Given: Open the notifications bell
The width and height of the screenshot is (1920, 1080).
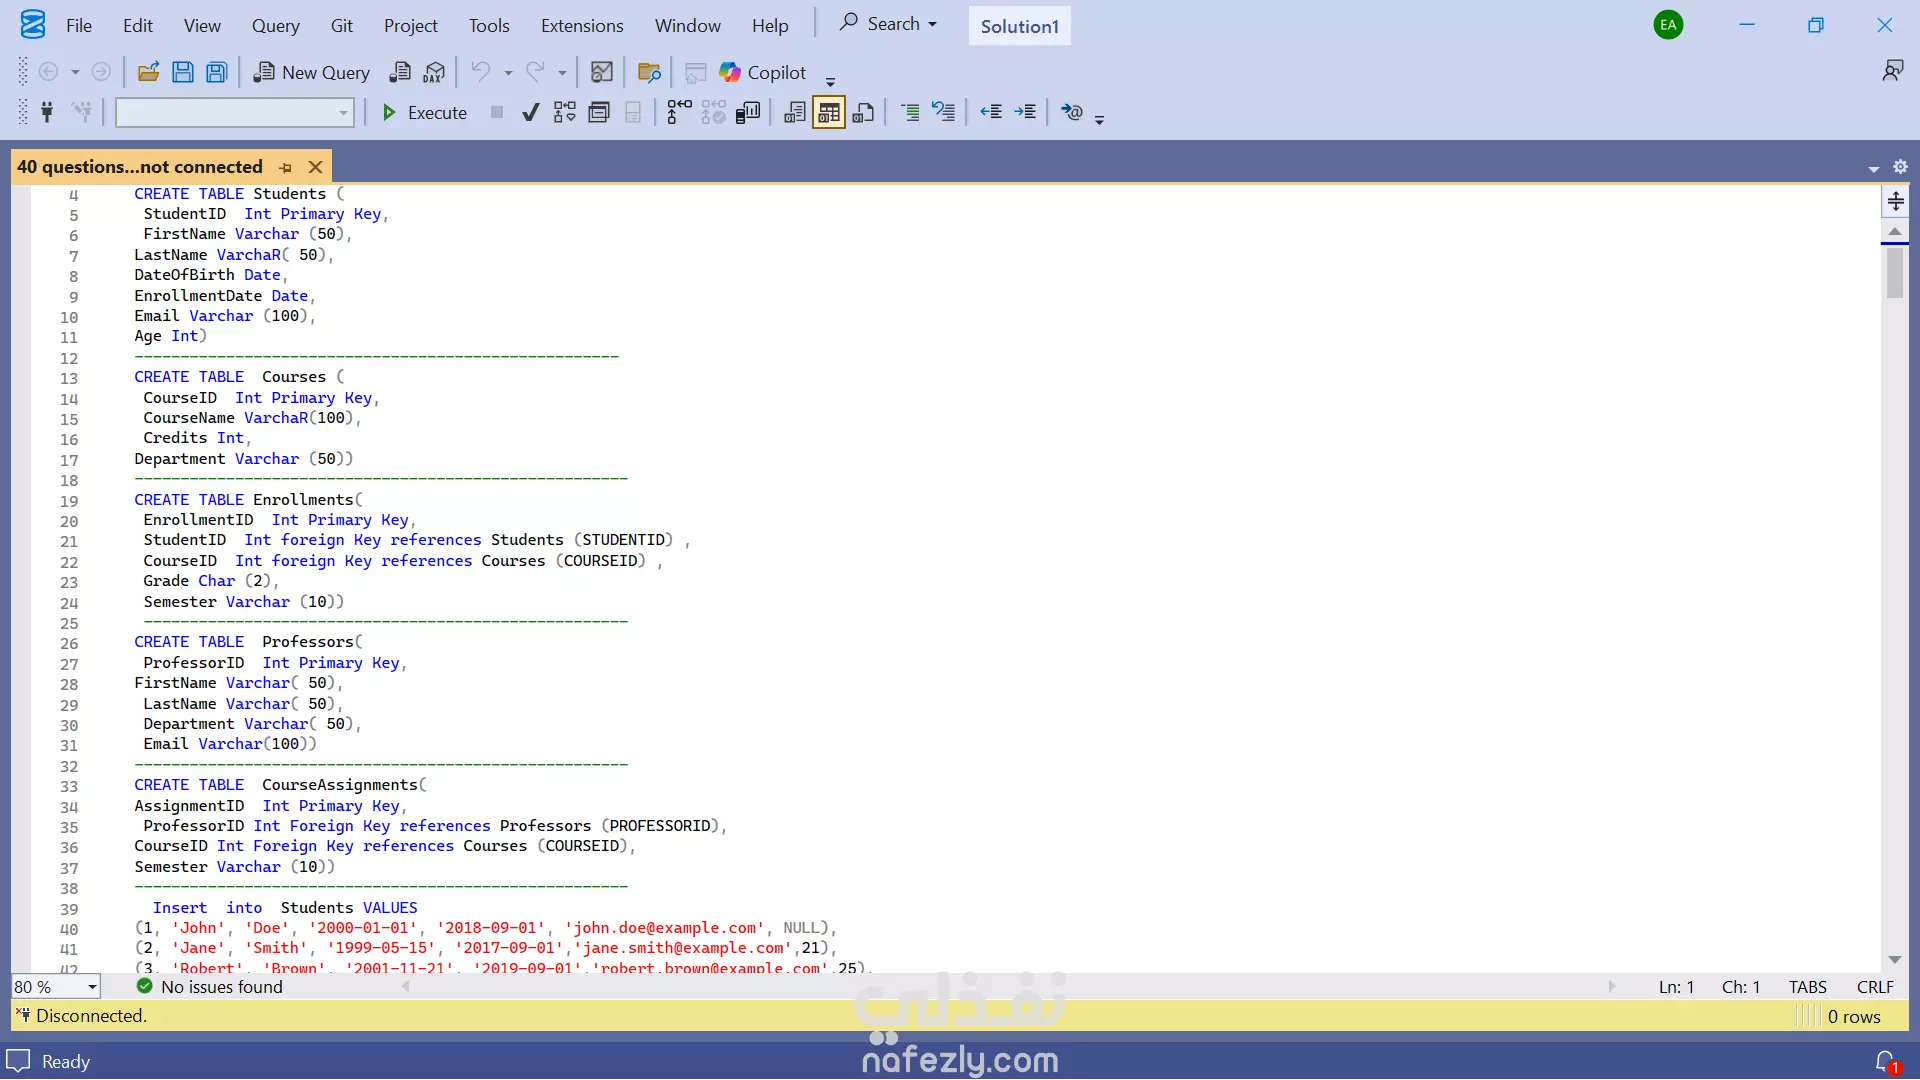Looking at the screenshot, I should click(1886, 1061).
